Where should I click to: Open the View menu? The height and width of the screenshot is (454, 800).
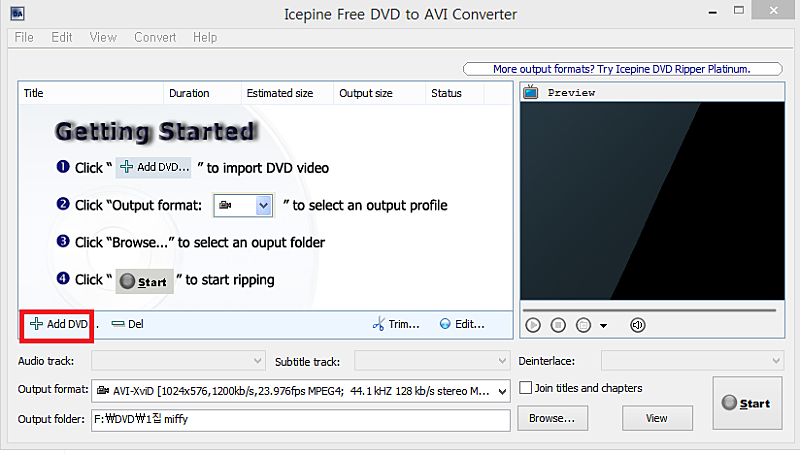(x=103, y=37)
